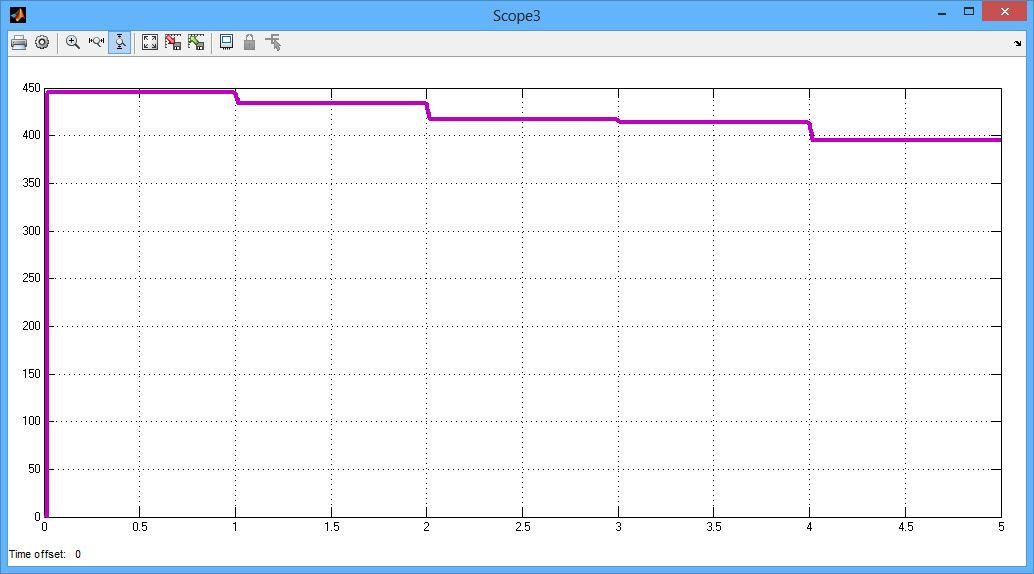Screen dimensions: 1034x574
Task: Click the magenta curve step at time 1
Action: pos(236,98)
